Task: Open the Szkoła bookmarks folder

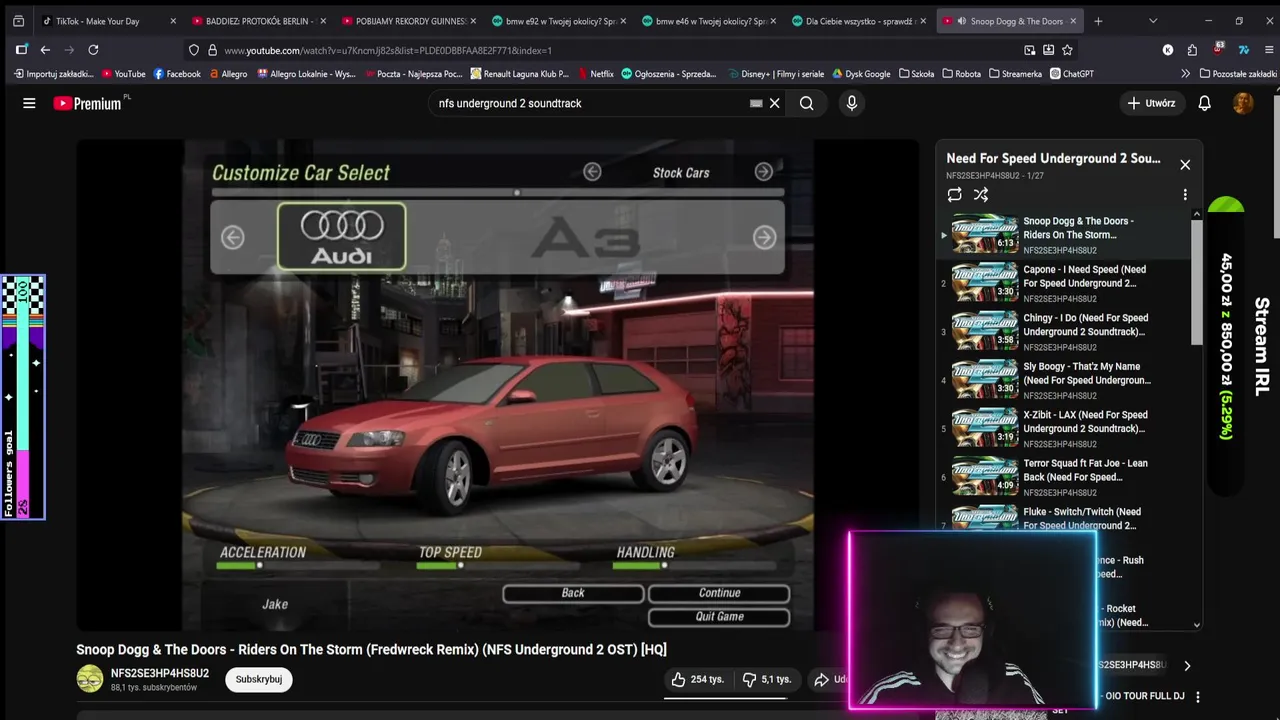Action: coord(917,74)
